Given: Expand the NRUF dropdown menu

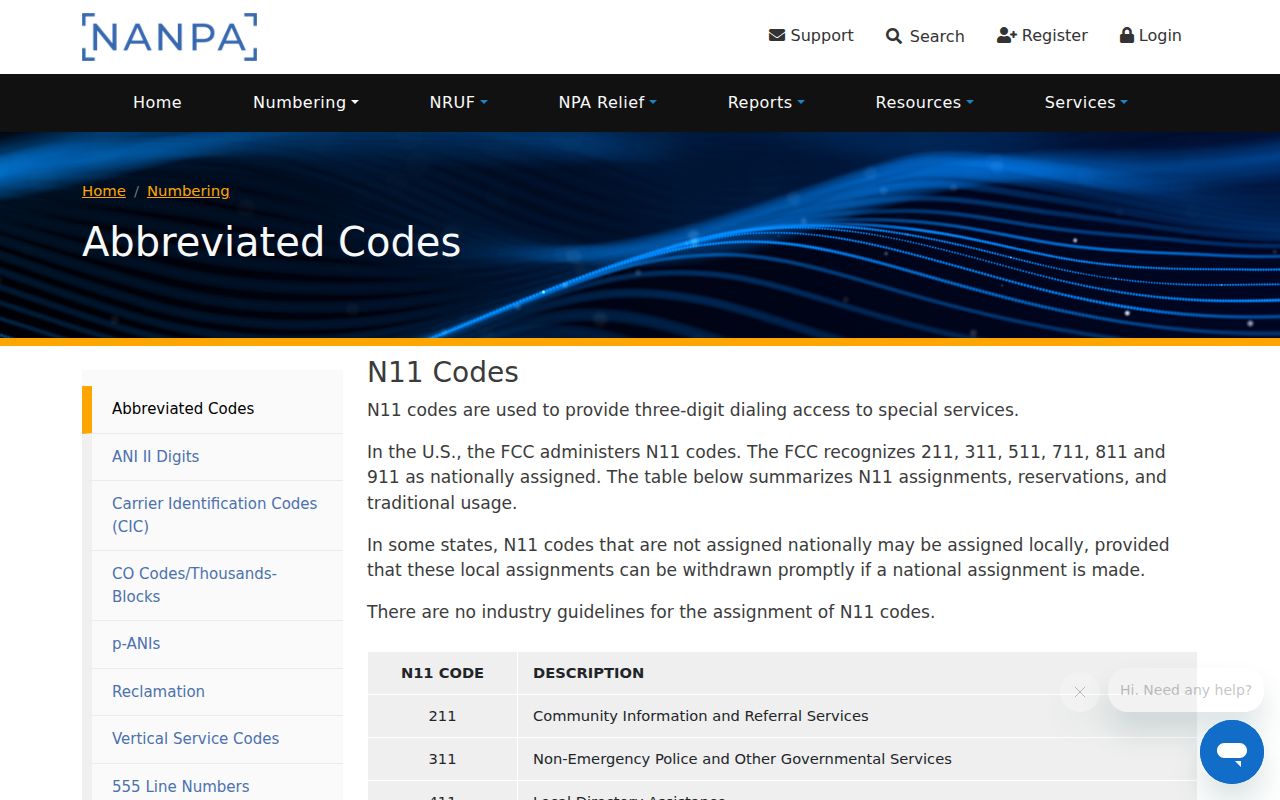Looking at the screenshot, I should point(459,102).
